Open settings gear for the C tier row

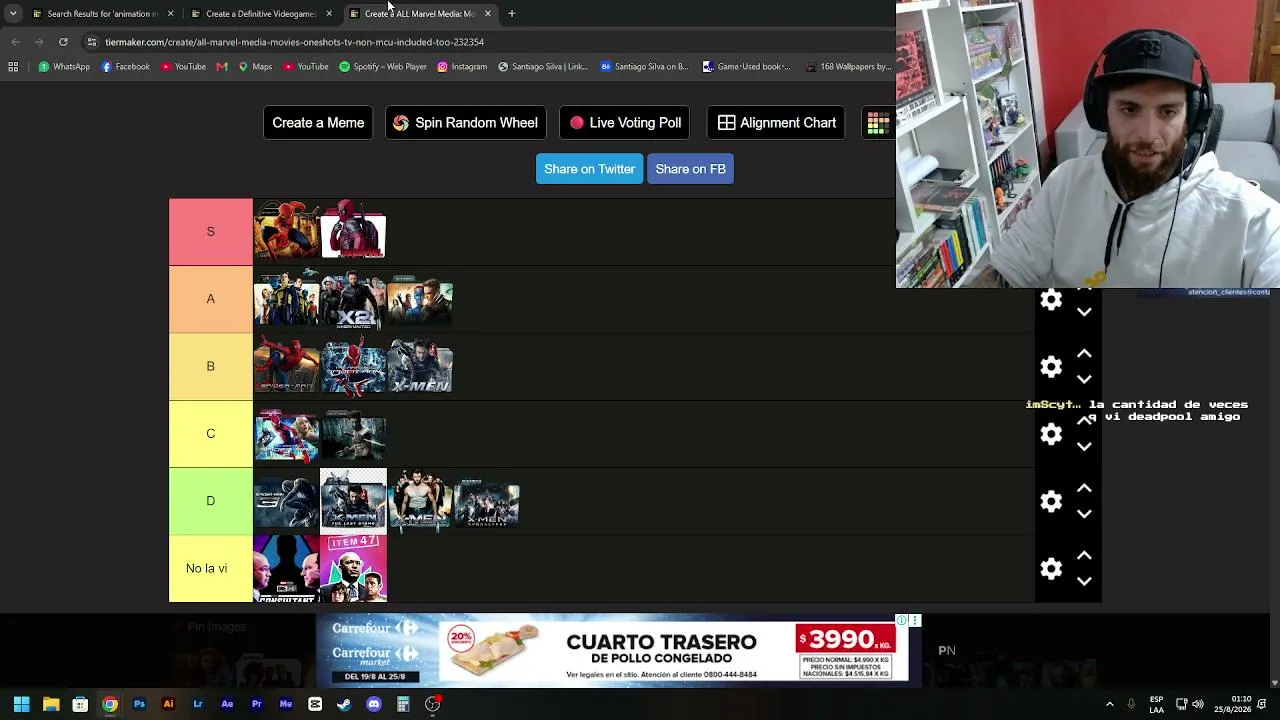(1051, 434)
